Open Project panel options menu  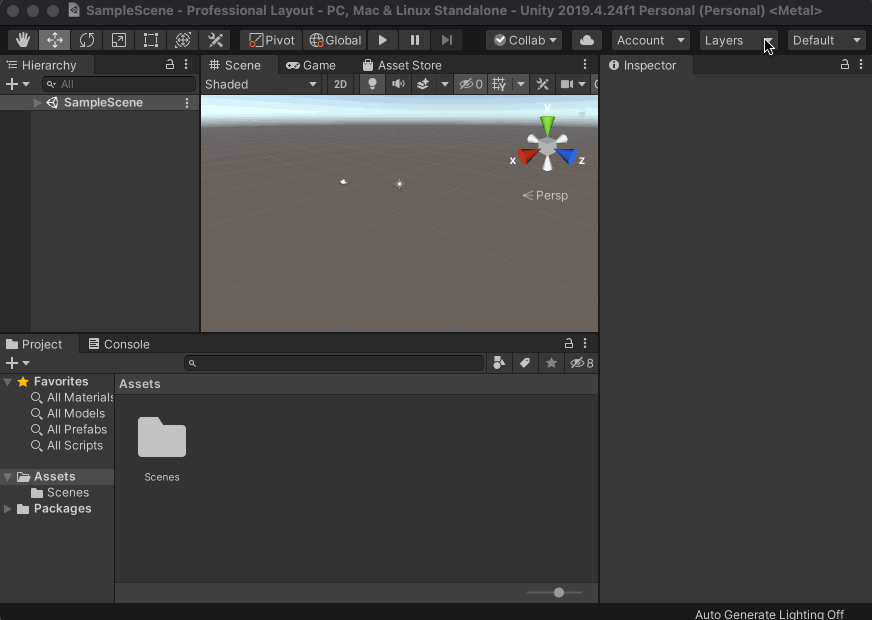(584, 343)
